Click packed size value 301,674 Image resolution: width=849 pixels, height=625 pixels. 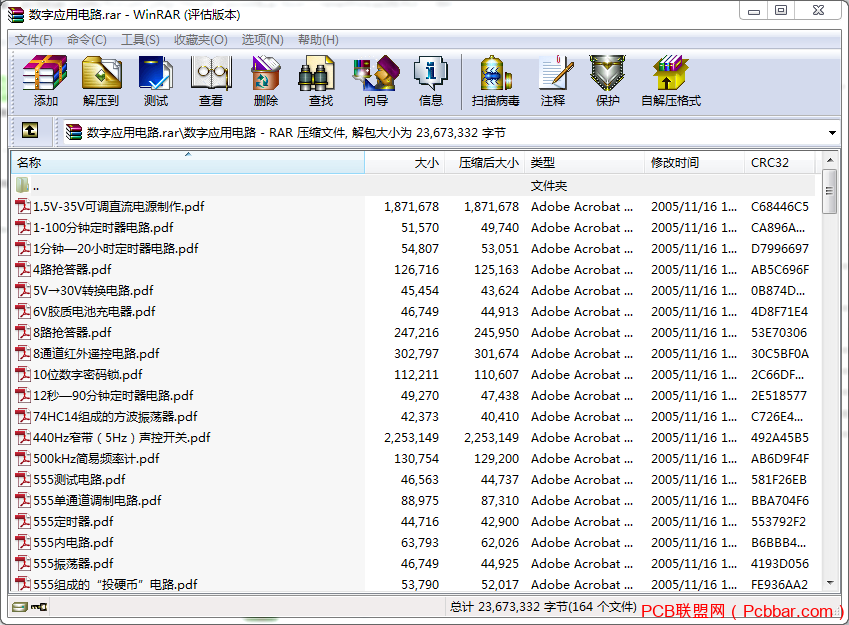coord(496,353)
